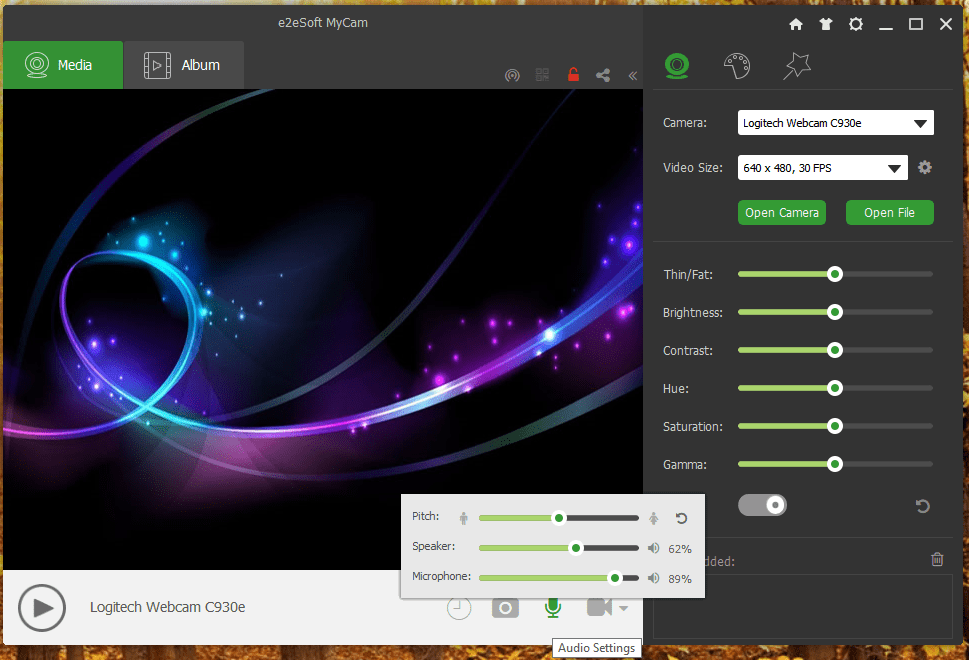This screenshot has width=969, height=660.
Task: Expand the record options dropdown arrow
Action: click(x=624, y=608)
